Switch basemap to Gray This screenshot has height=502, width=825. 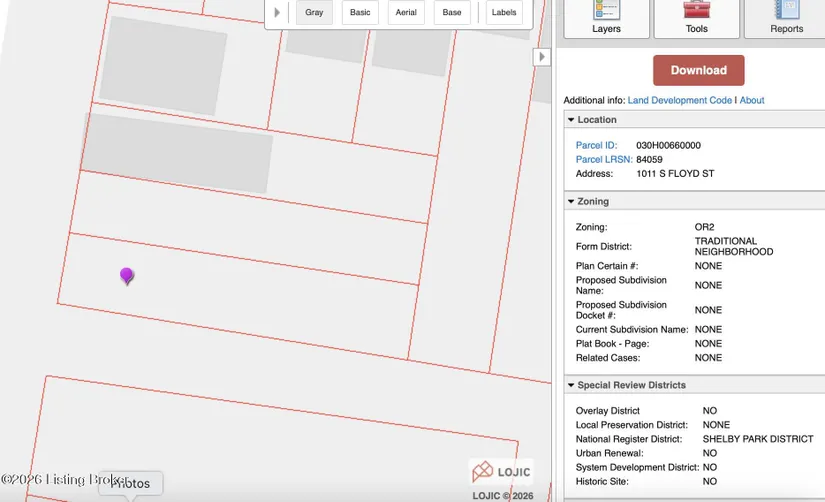pyautogui.click(x=314, y=13)
